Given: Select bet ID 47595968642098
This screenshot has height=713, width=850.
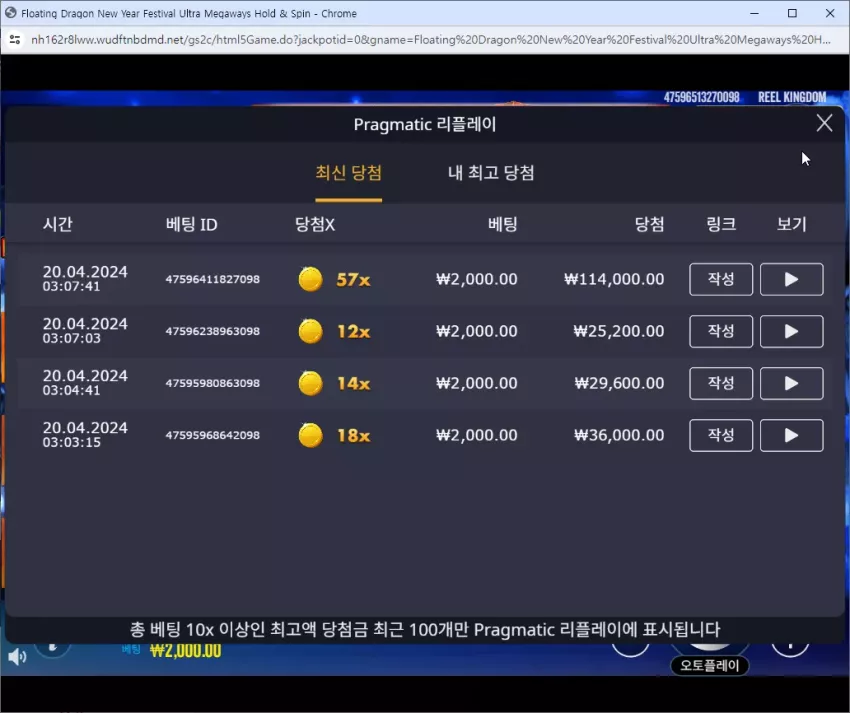Looking at the screenshot, I should coord(212,435).
